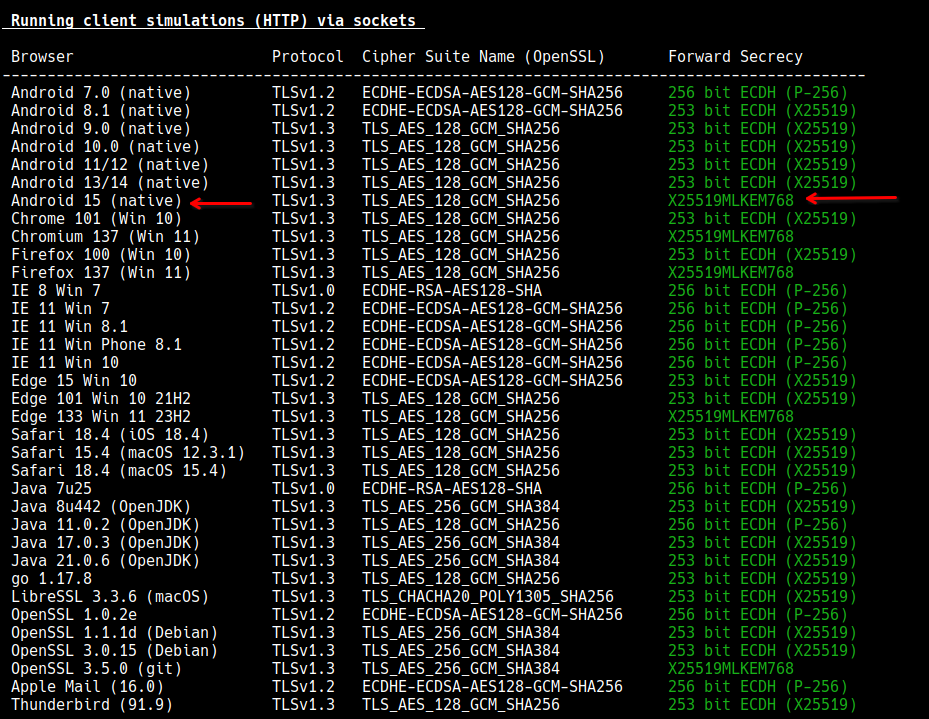Select 'Java 21.0.6 (OpenJDK)' row label

(105, 561)
